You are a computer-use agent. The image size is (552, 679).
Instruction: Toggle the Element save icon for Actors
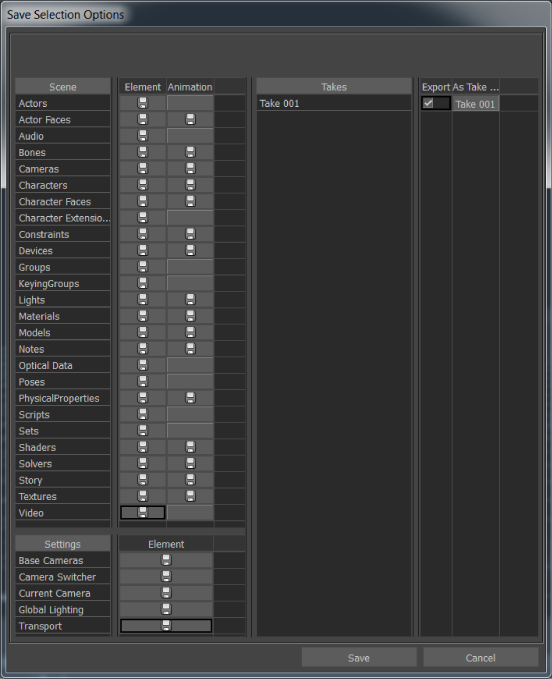(x=142, y=103)
